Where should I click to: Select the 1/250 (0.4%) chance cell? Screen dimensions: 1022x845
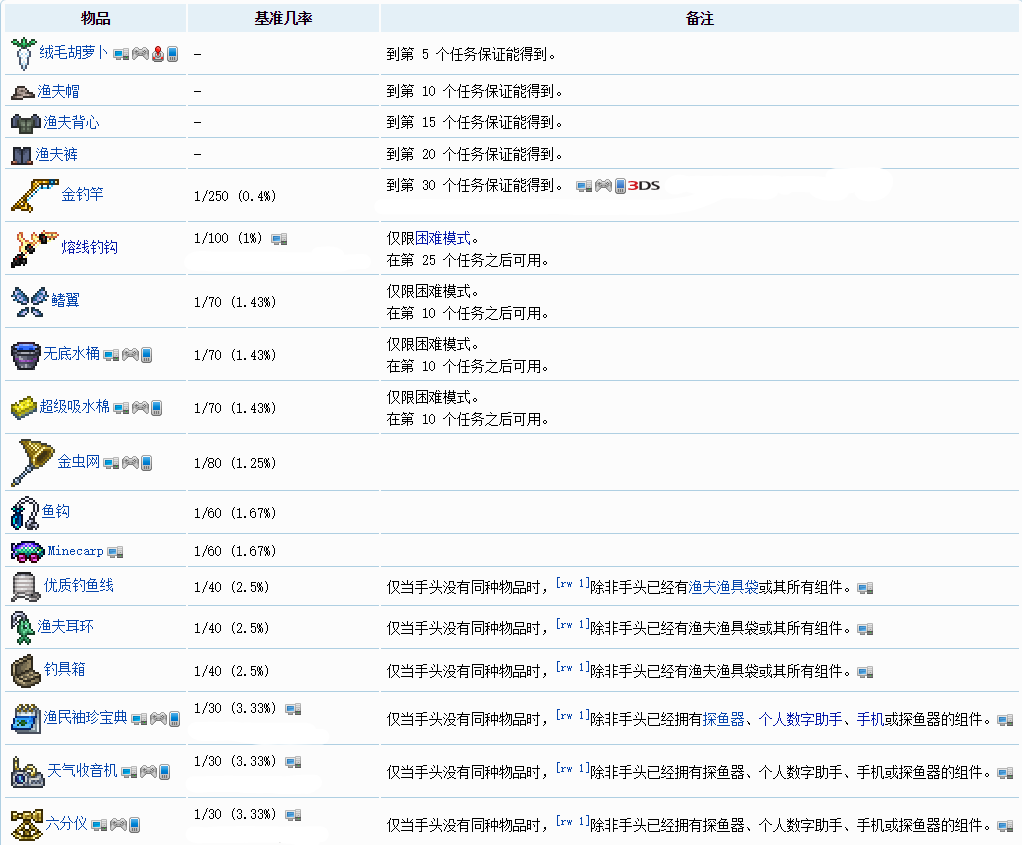[x=283, y=196]
